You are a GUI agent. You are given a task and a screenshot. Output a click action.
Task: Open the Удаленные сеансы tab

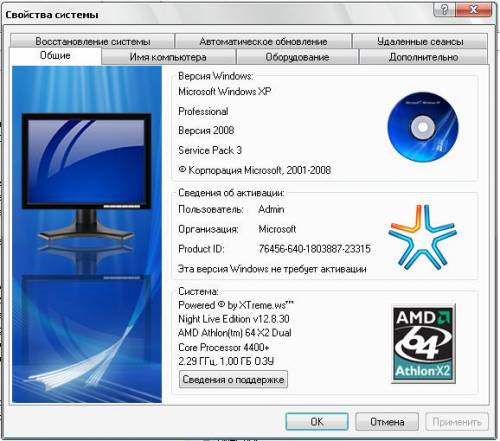[x=420, y=41]
